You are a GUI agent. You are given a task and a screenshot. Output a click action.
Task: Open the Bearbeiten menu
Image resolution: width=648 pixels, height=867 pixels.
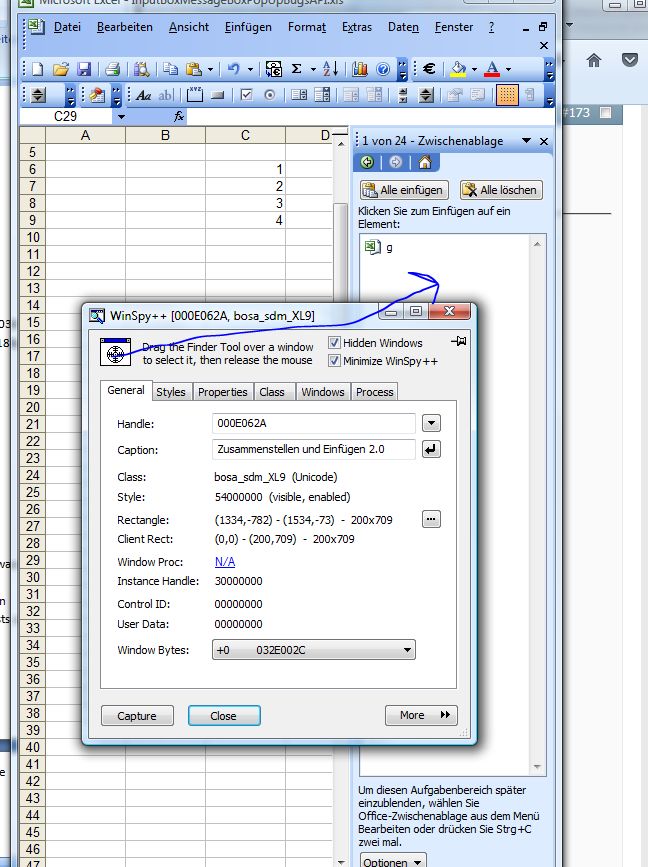124,27
